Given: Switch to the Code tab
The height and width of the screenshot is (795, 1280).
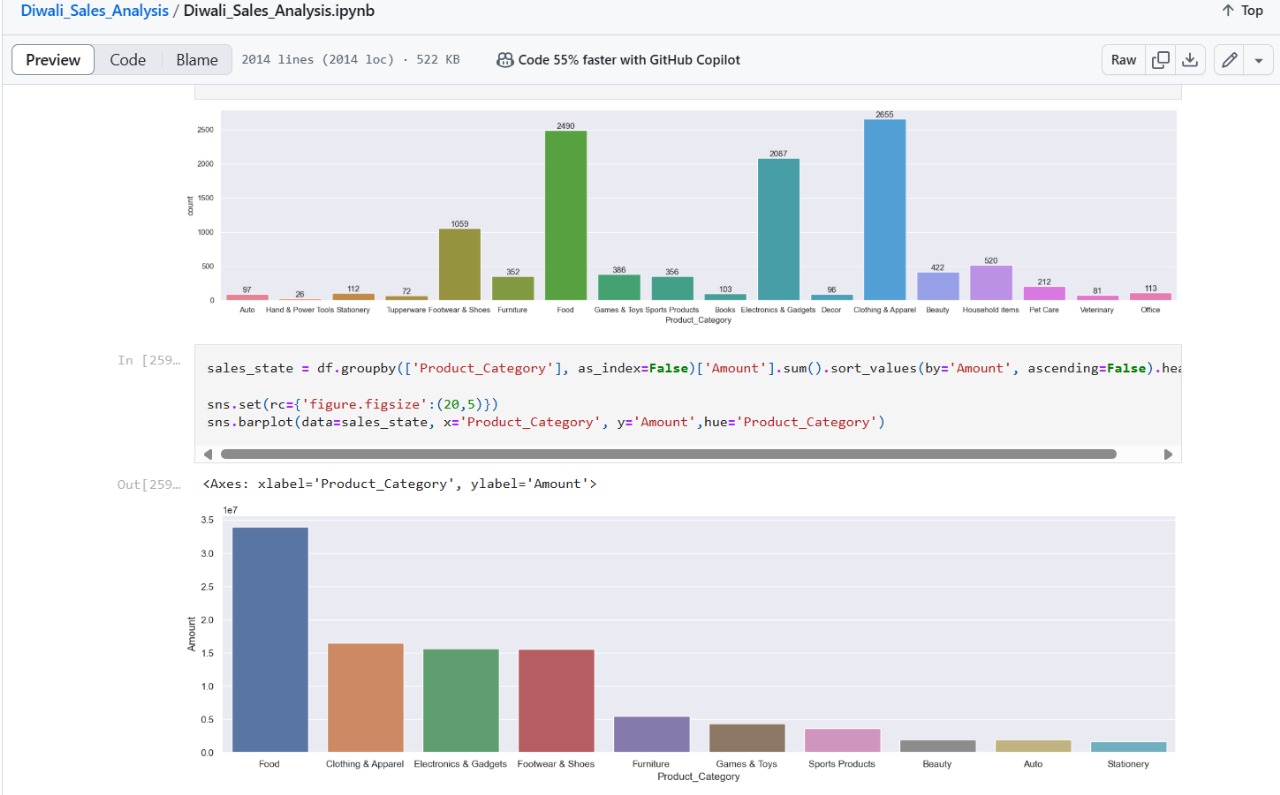Looking at the screenshot, I should click(x=128, y=60).
